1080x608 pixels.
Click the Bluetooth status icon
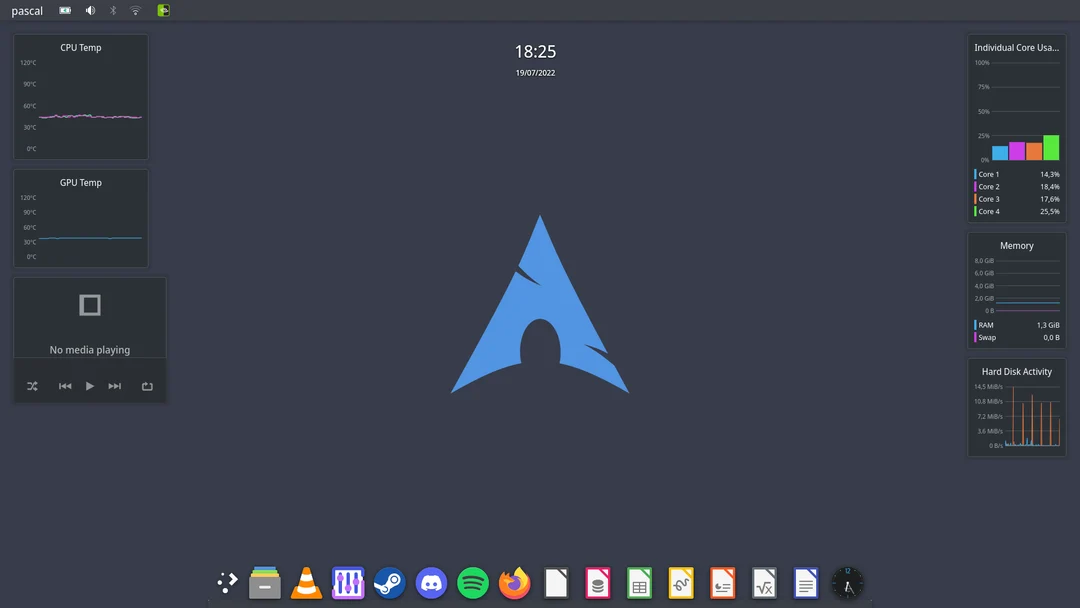tap(111, 10)
